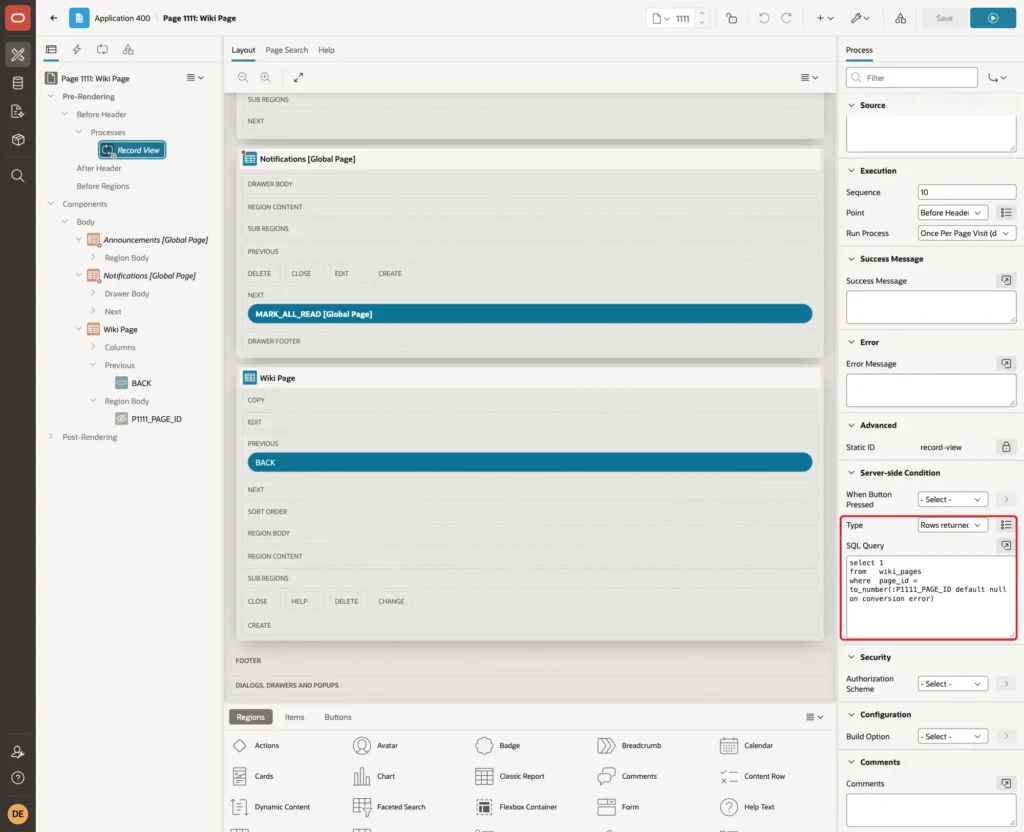Click Application 400 breadcrumb link
This screenshot has width=1024, height=832.
coord(122,18)
